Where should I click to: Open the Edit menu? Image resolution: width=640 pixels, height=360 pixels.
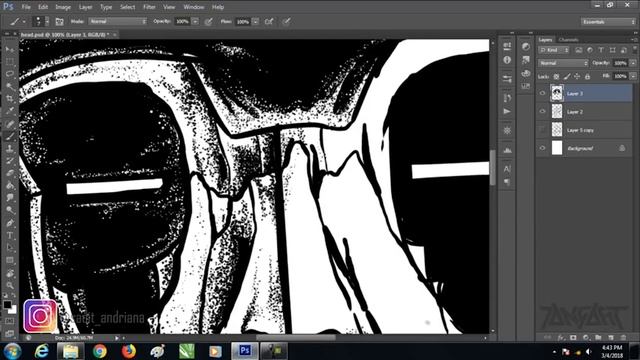(42, 7)
